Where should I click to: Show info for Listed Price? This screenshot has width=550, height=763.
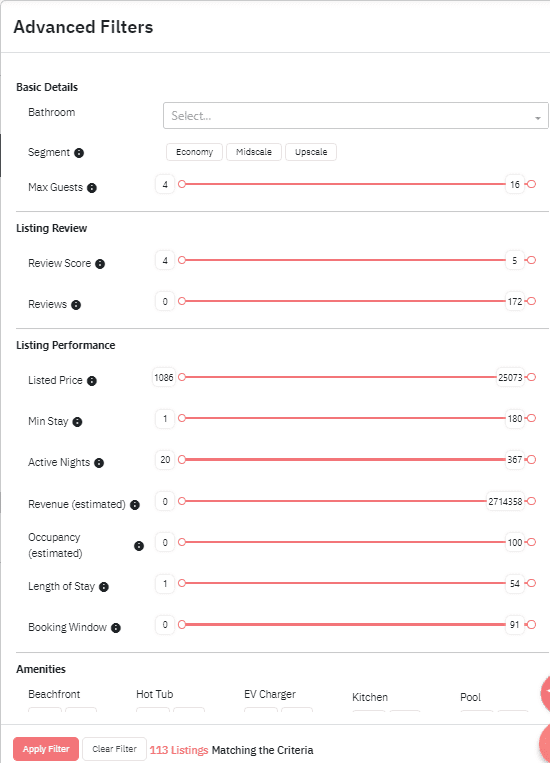click(x=92, y=381)
